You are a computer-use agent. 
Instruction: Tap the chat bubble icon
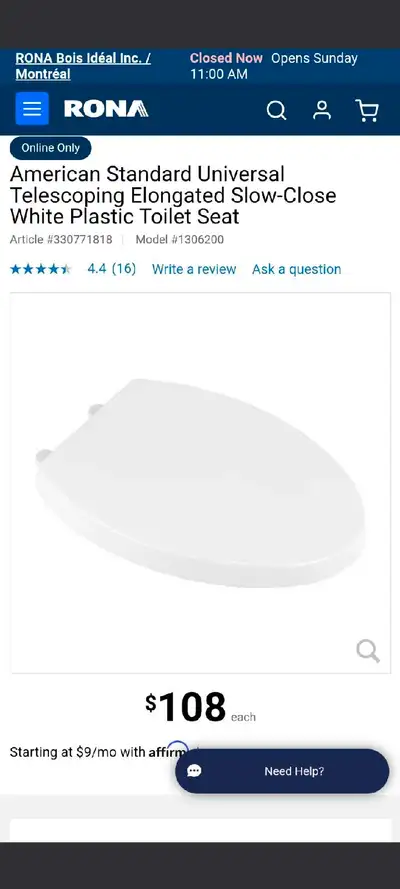(194, 771)
